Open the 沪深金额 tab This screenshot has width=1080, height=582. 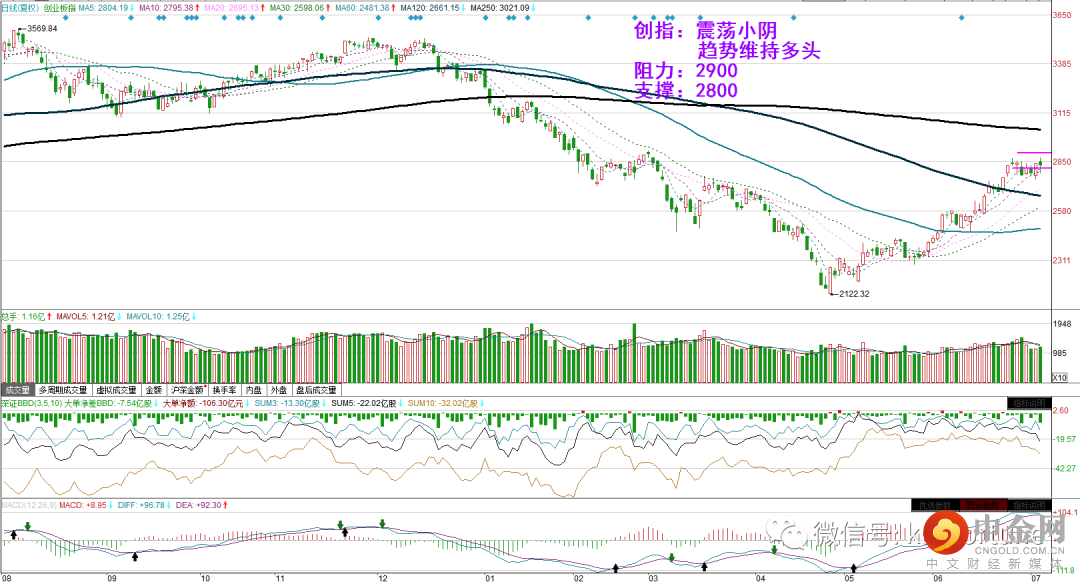click(187, 390)
